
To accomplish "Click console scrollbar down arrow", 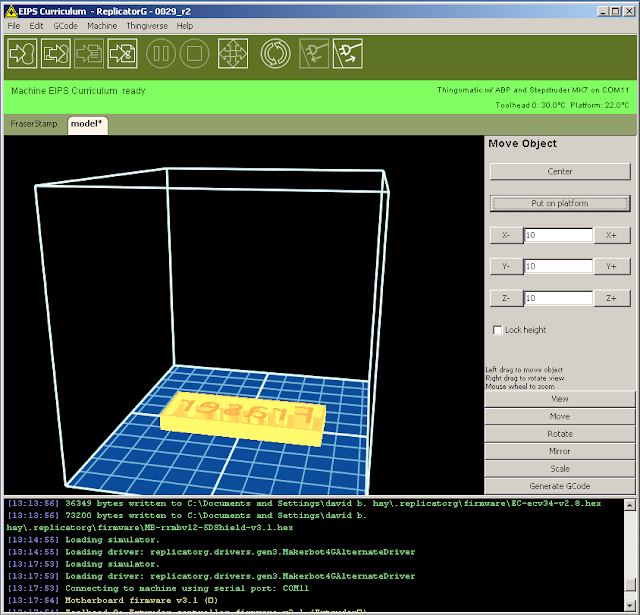I will pos(630,605).
